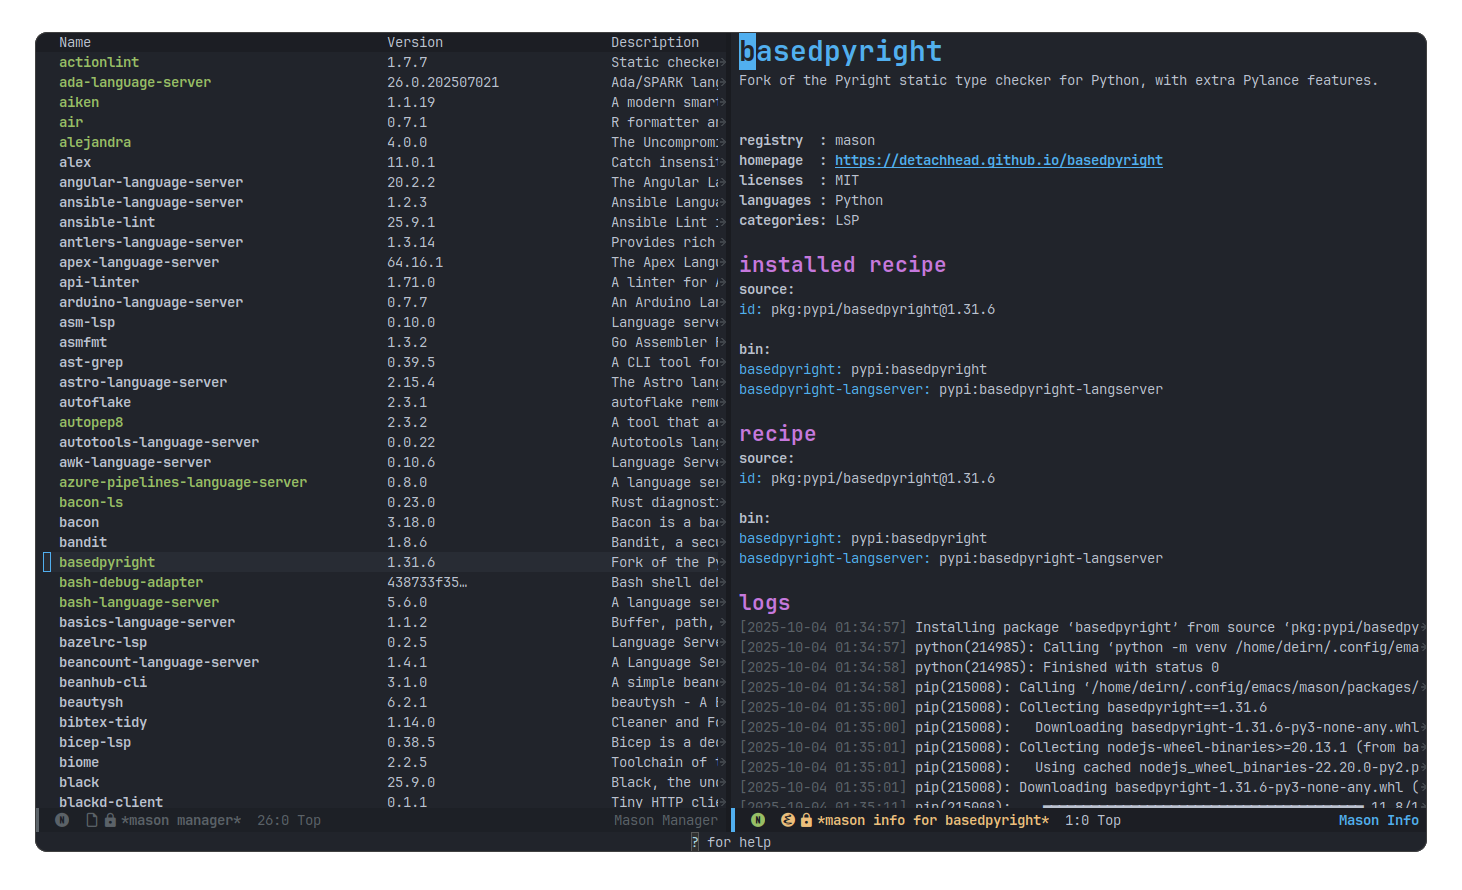Click the 1:0 Top position in modeline
1462x890 pixels.
[1093, 820]
